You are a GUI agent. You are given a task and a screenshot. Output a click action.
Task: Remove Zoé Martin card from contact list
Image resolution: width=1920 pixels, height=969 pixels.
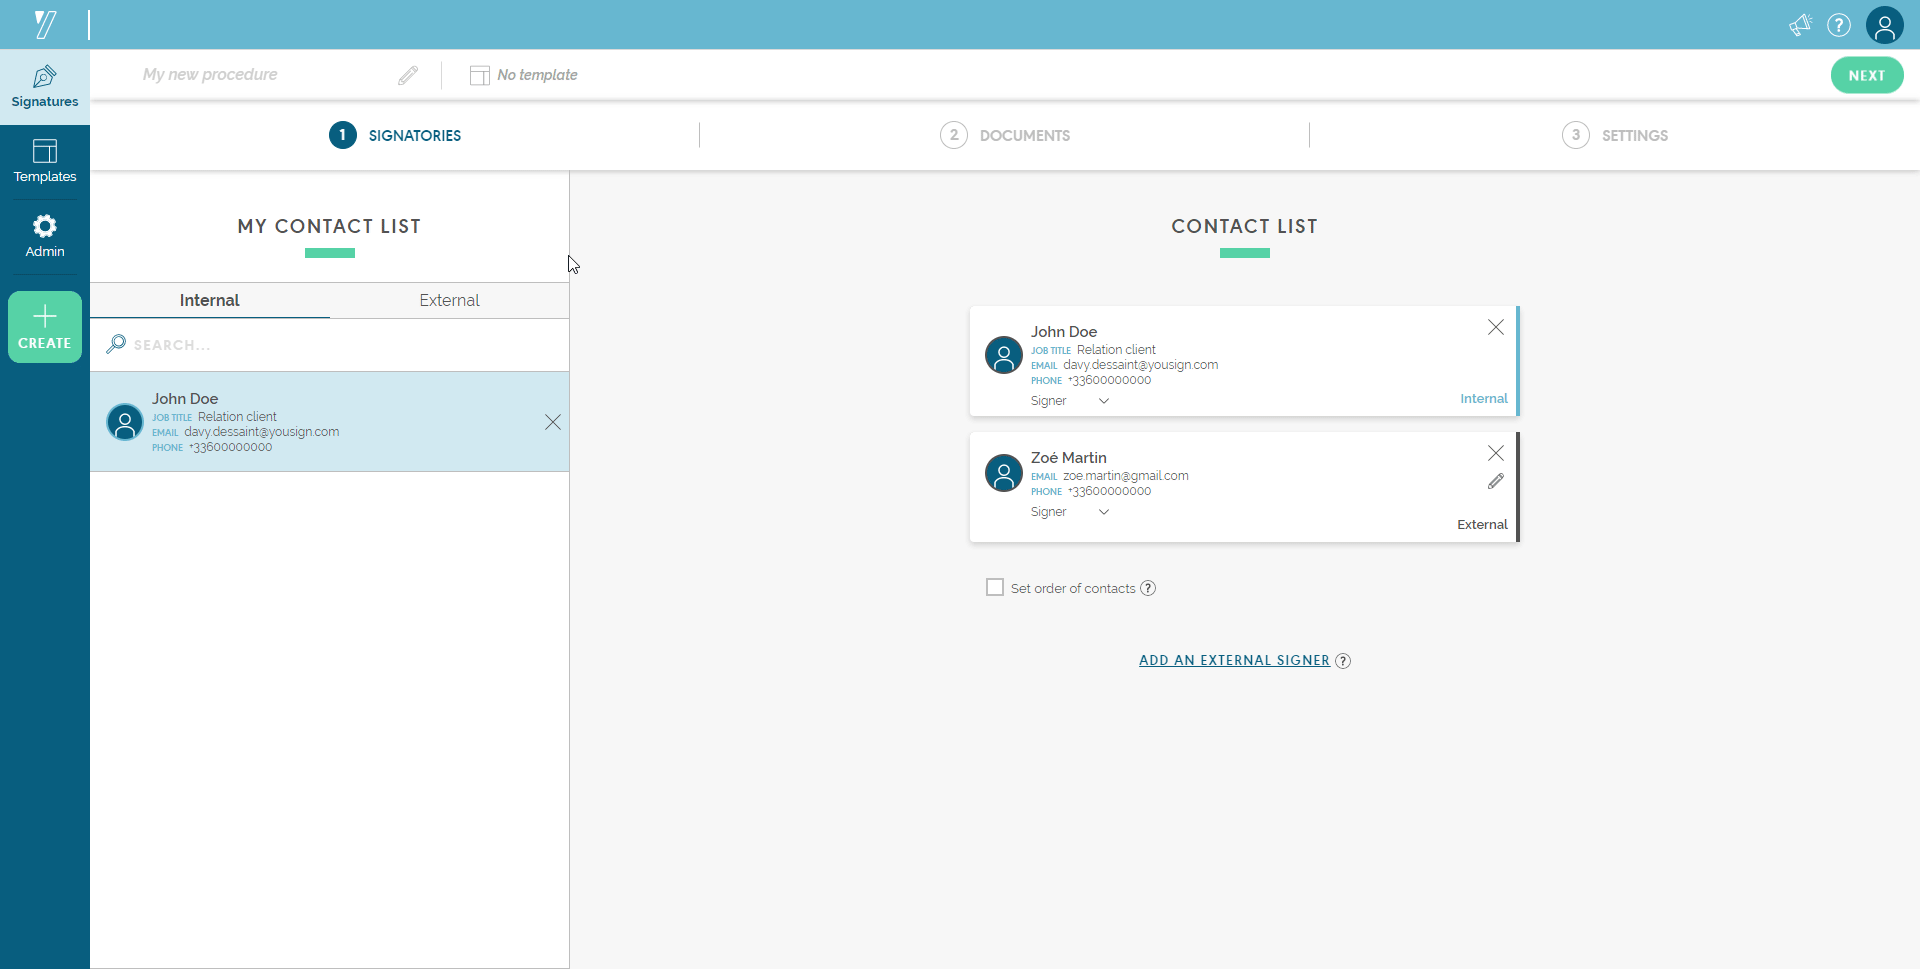tap(1496, 453)
